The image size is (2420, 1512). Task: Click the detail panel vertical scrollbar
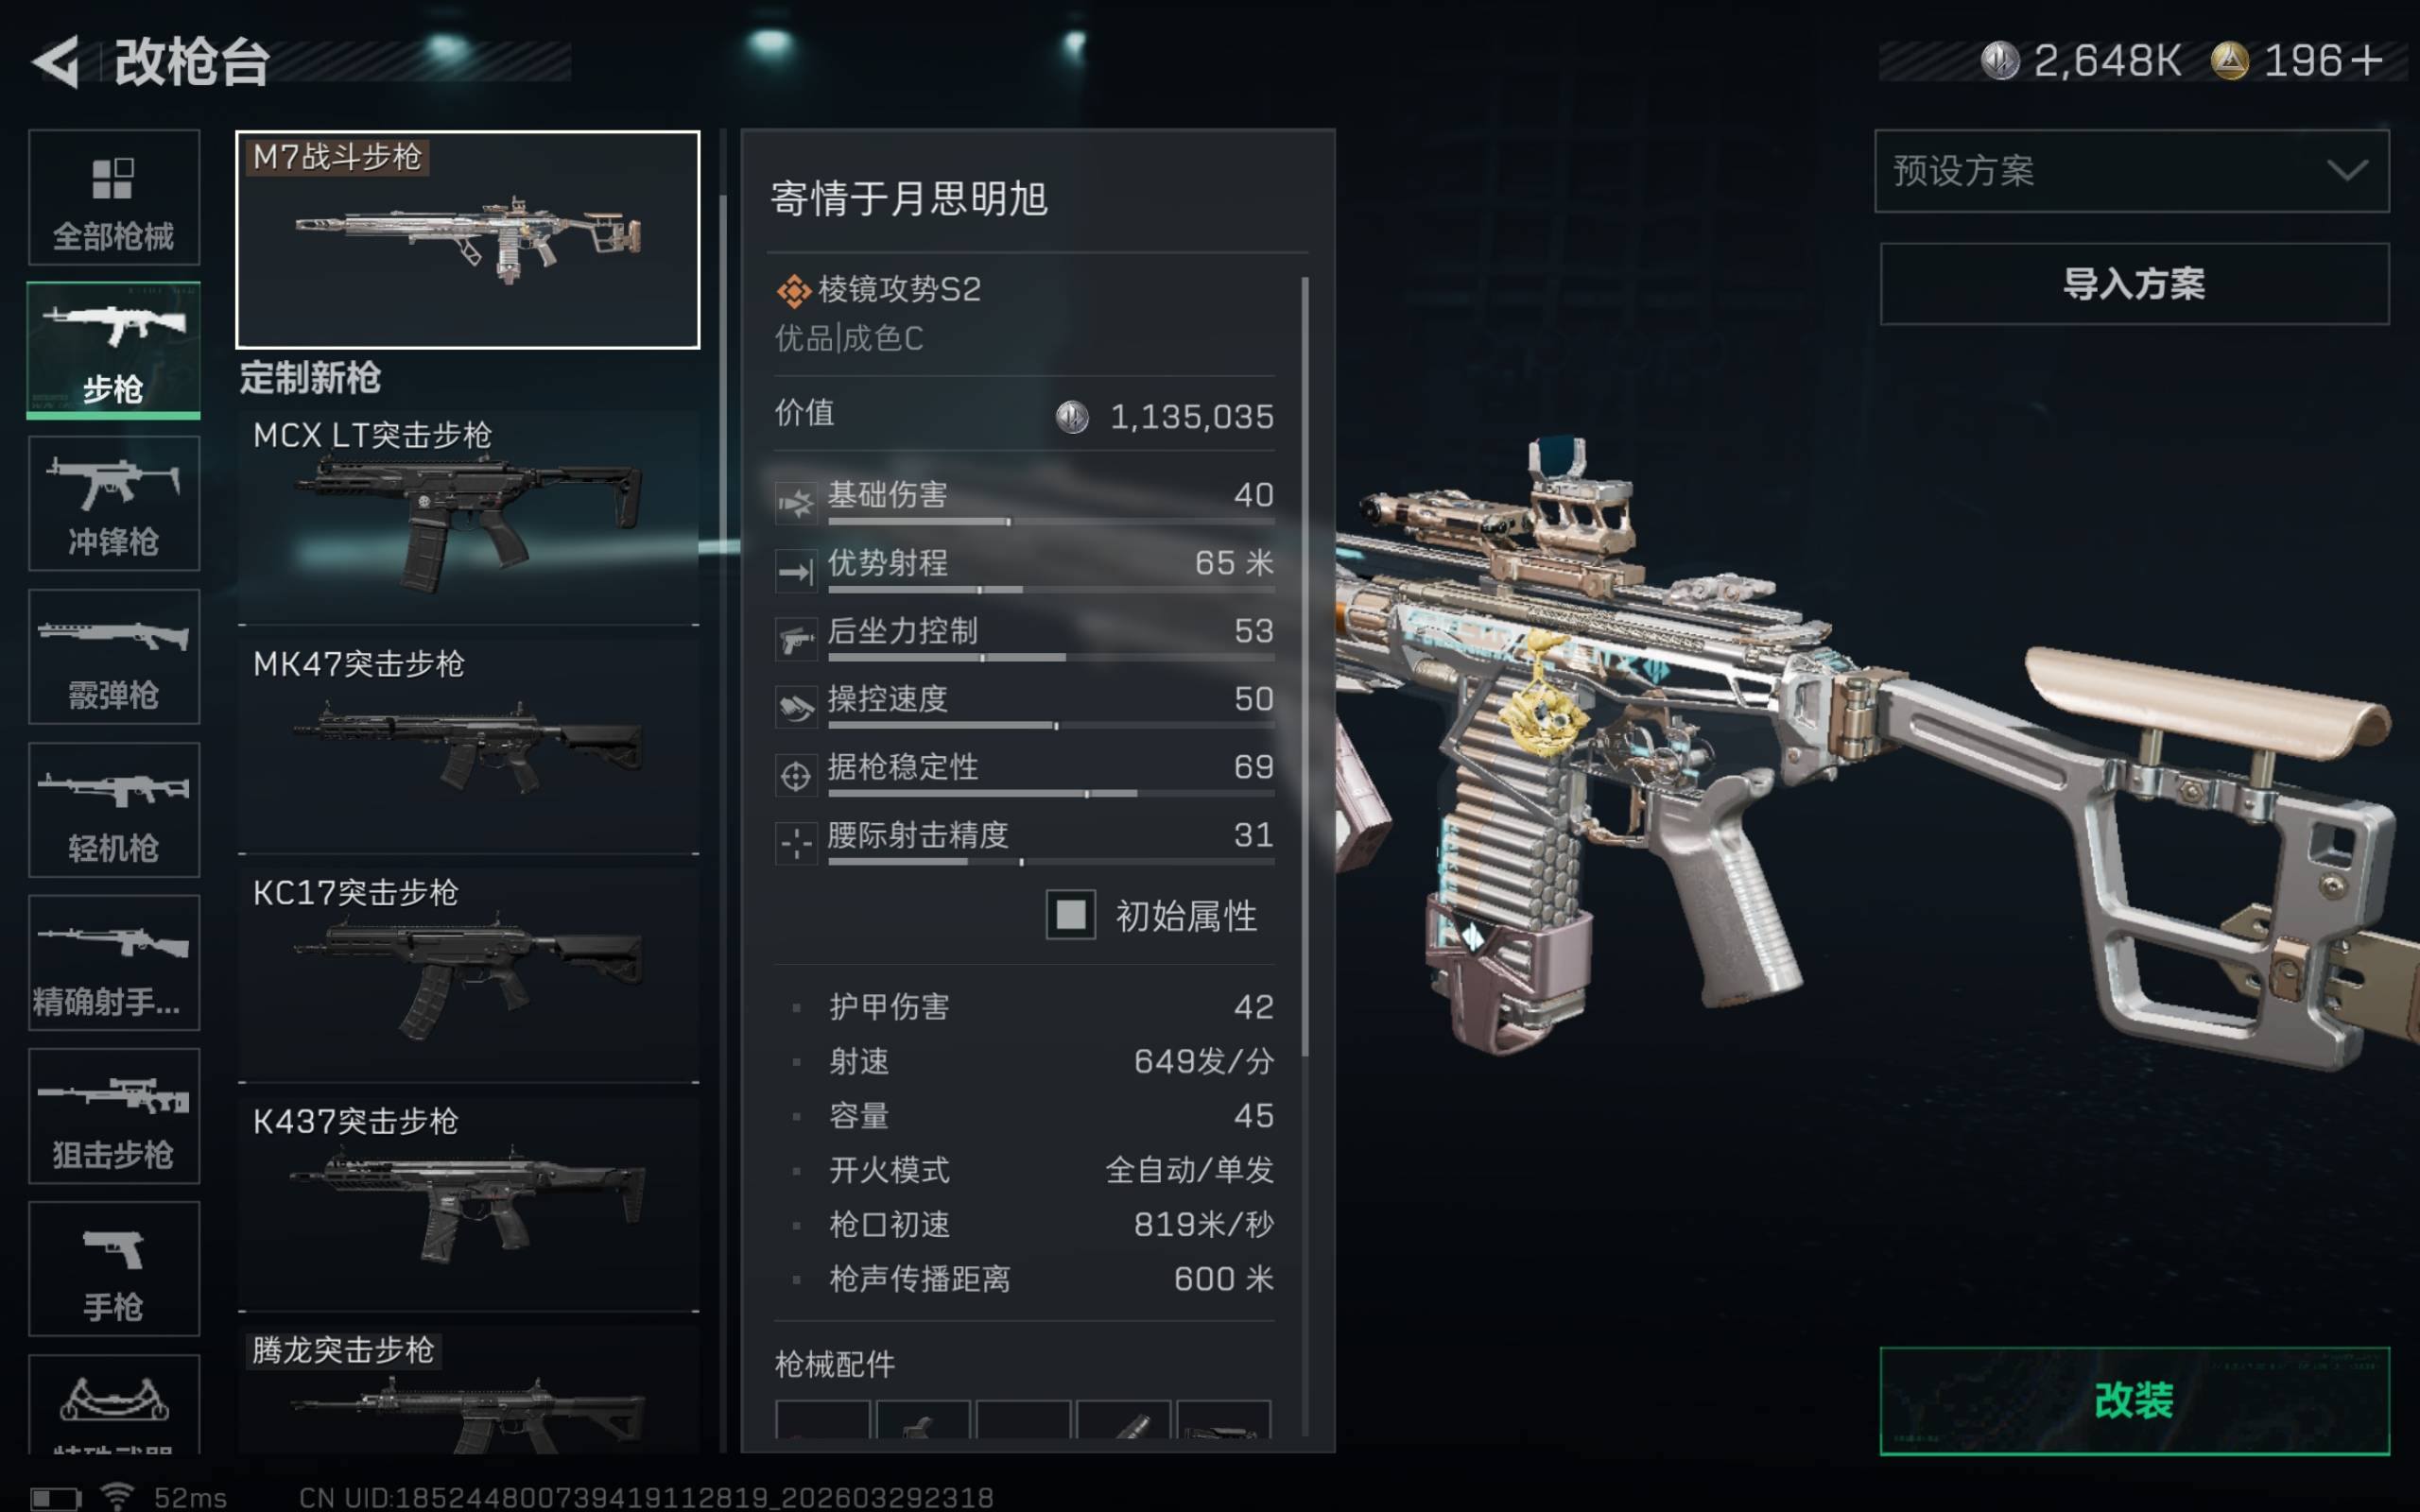1305,667
